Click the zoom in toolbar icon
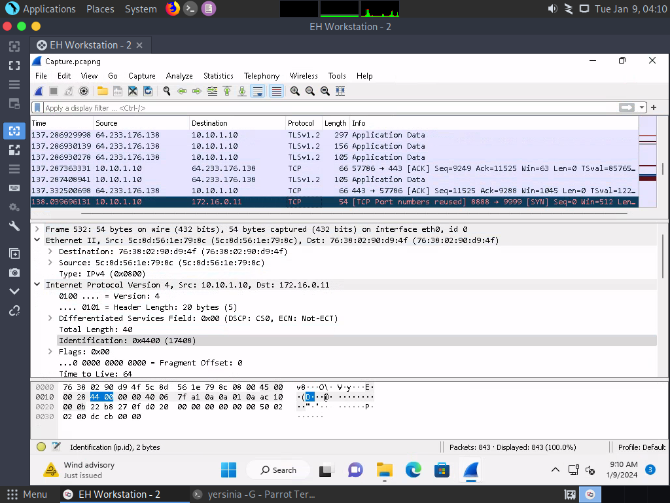Screen dimensions: 670x504 [296, 91]
